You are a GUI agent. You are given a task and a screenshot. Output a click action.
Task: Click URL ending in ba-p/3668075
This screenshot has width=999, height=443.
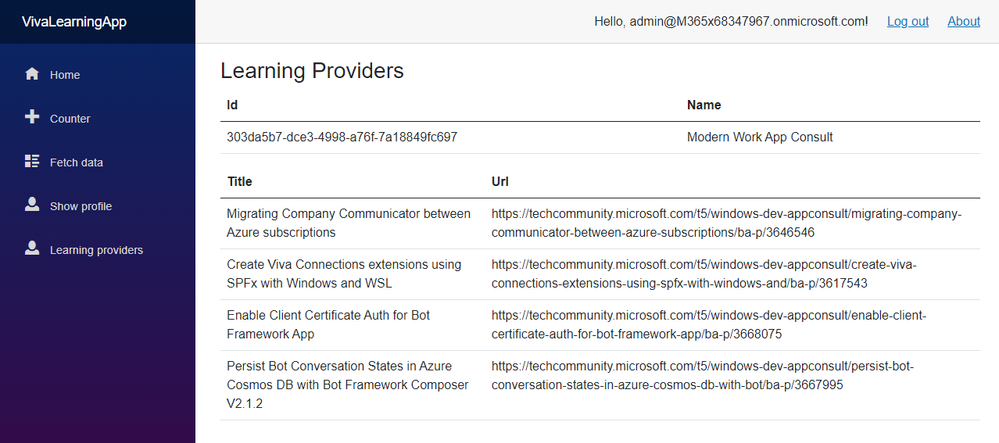point(708,325)
